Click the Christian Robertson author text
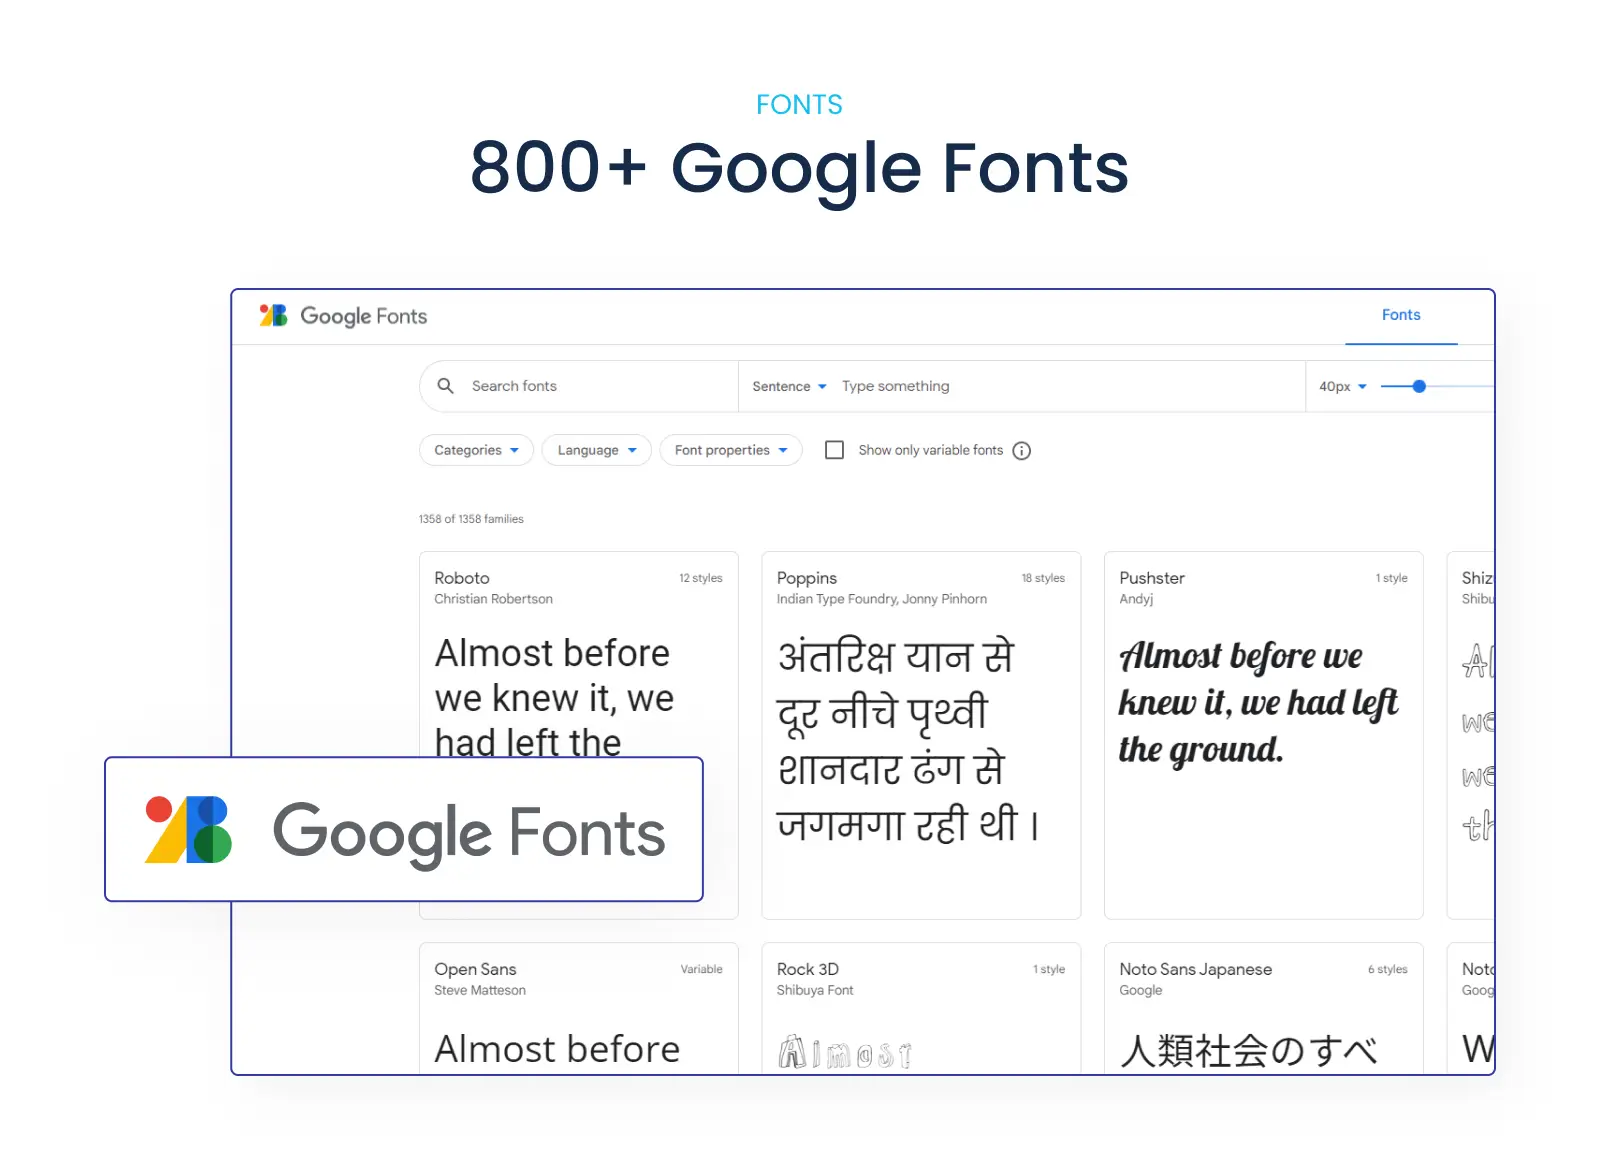Viewport: 1600px width, 1156px height. click(493, 599)
